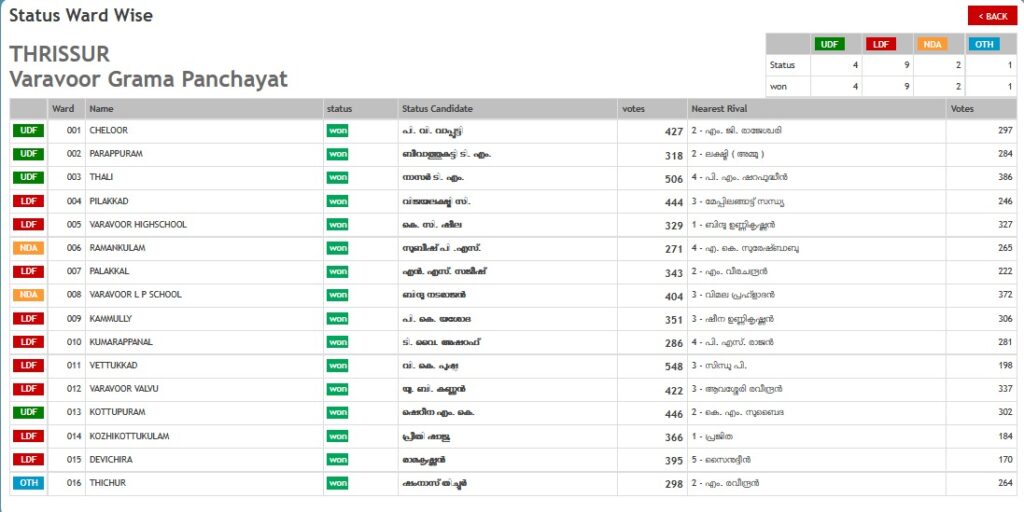The width and height of the screenshot is (1024, 512).
Task: Click the red BACK button
Action: 992,16
